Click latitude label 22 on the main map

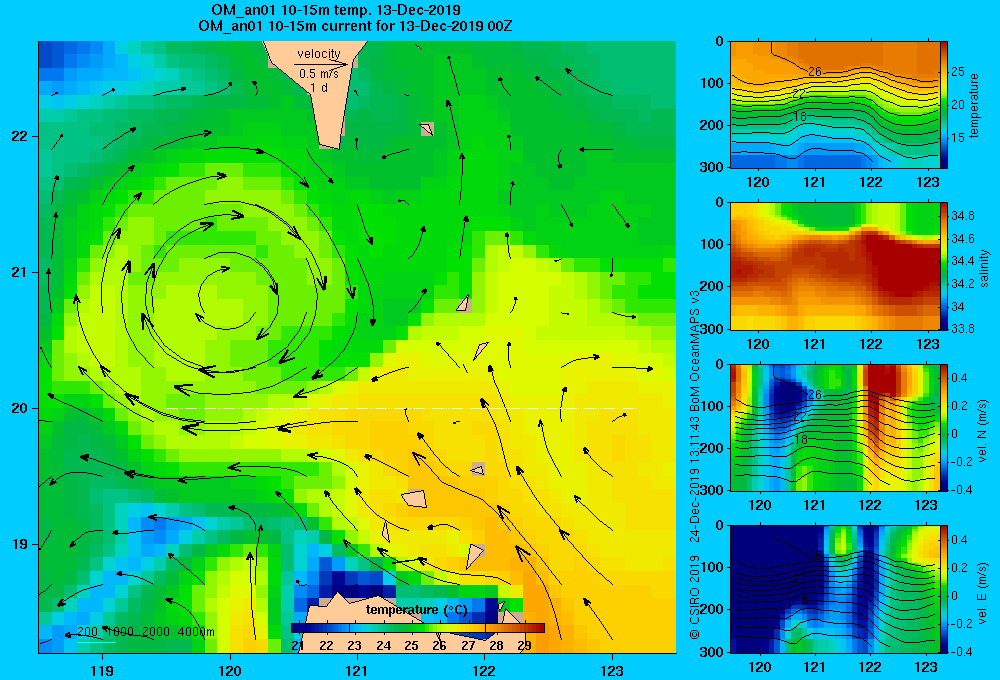(19, 136)
